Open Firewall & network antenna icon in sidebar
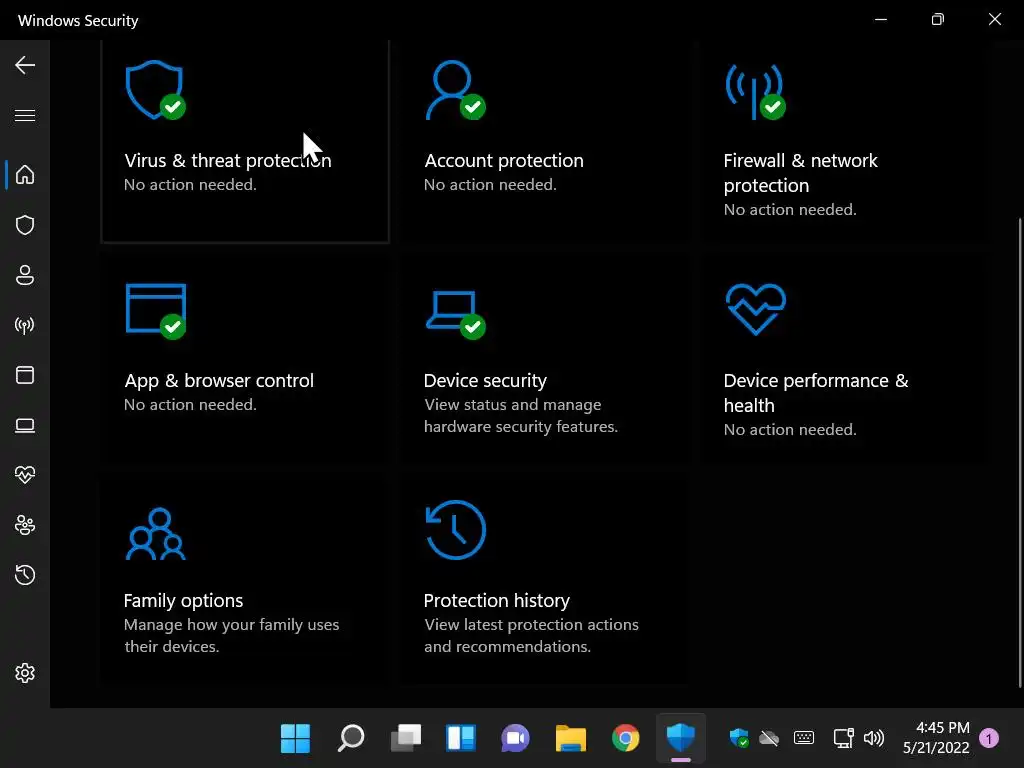The height and width of the screenshot is (768, 1024). [25, 325]
